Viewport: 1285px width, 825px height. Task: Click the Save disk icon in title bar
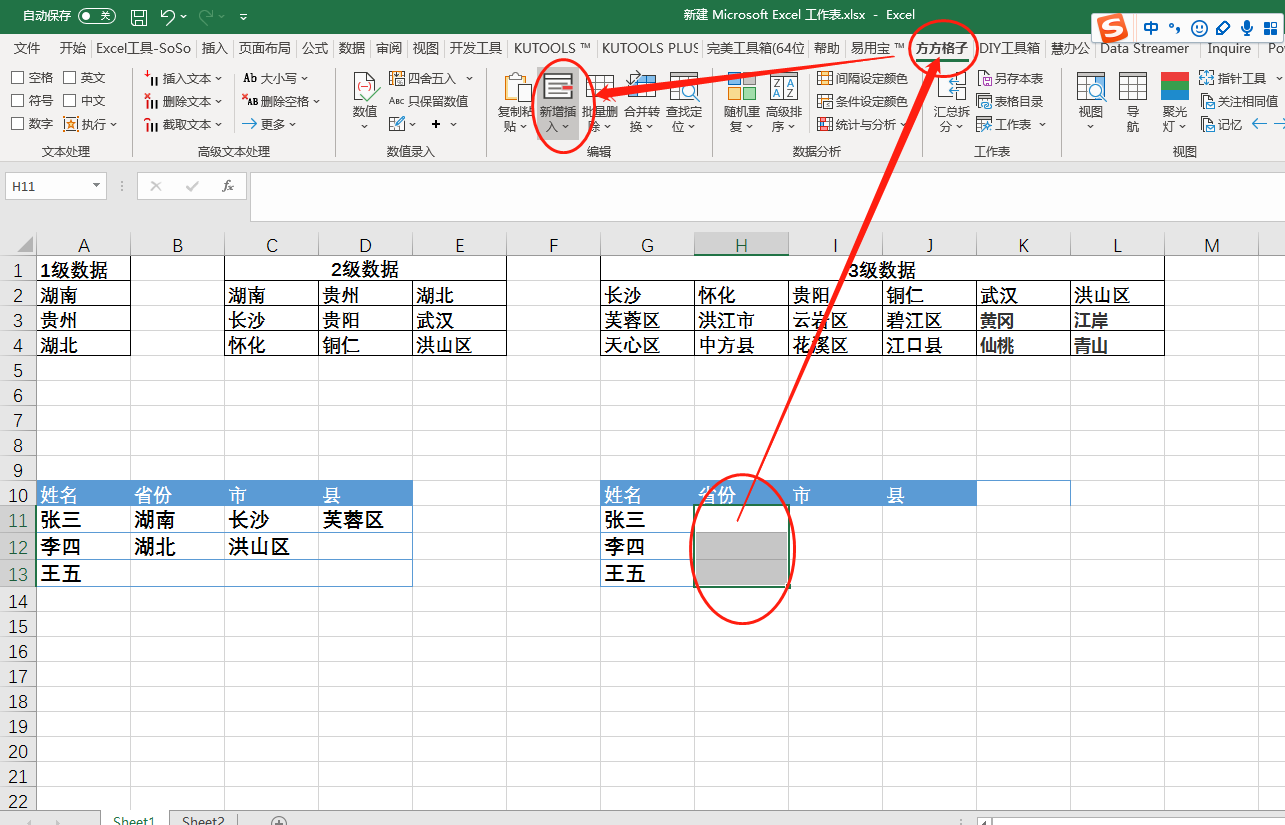[139, 16]
